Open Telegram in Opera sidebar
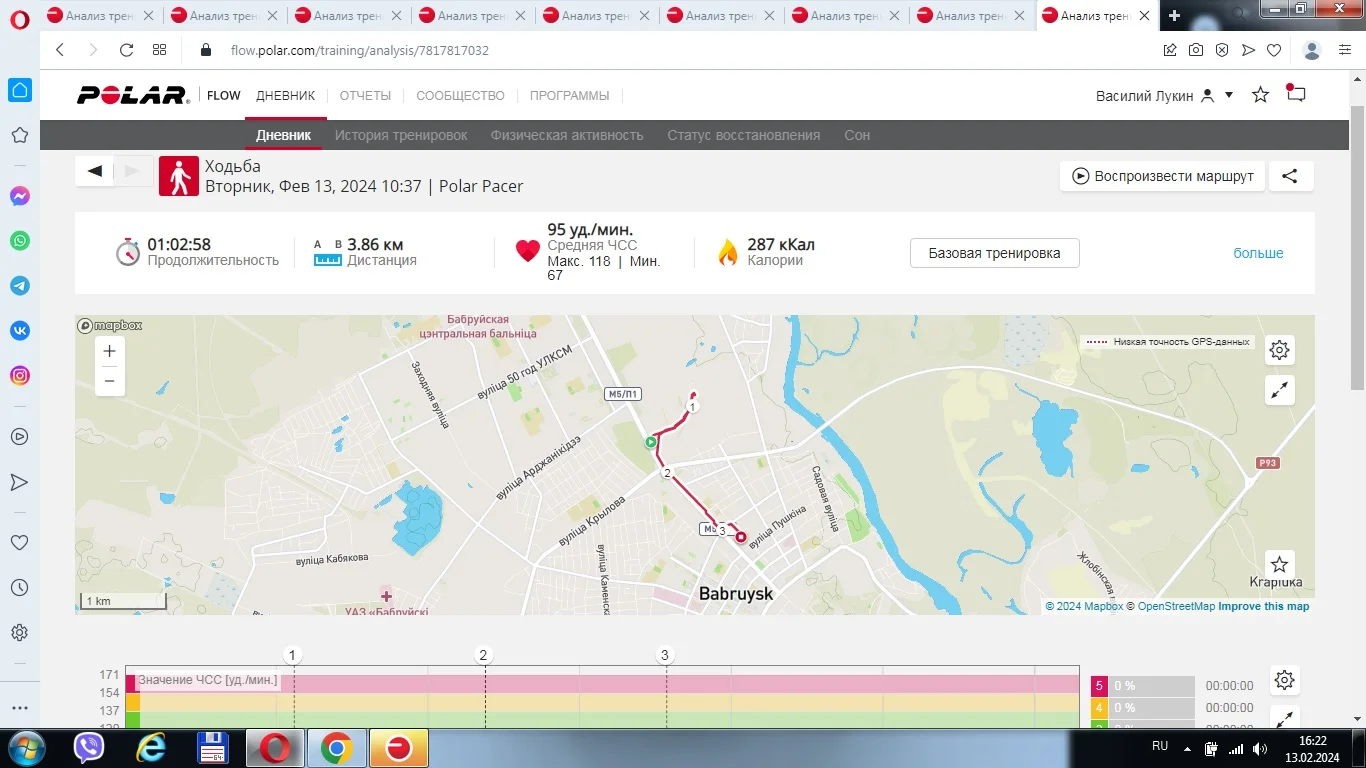Image resolution: width=1366 pixels, height=768 pixels. (20, 286)
